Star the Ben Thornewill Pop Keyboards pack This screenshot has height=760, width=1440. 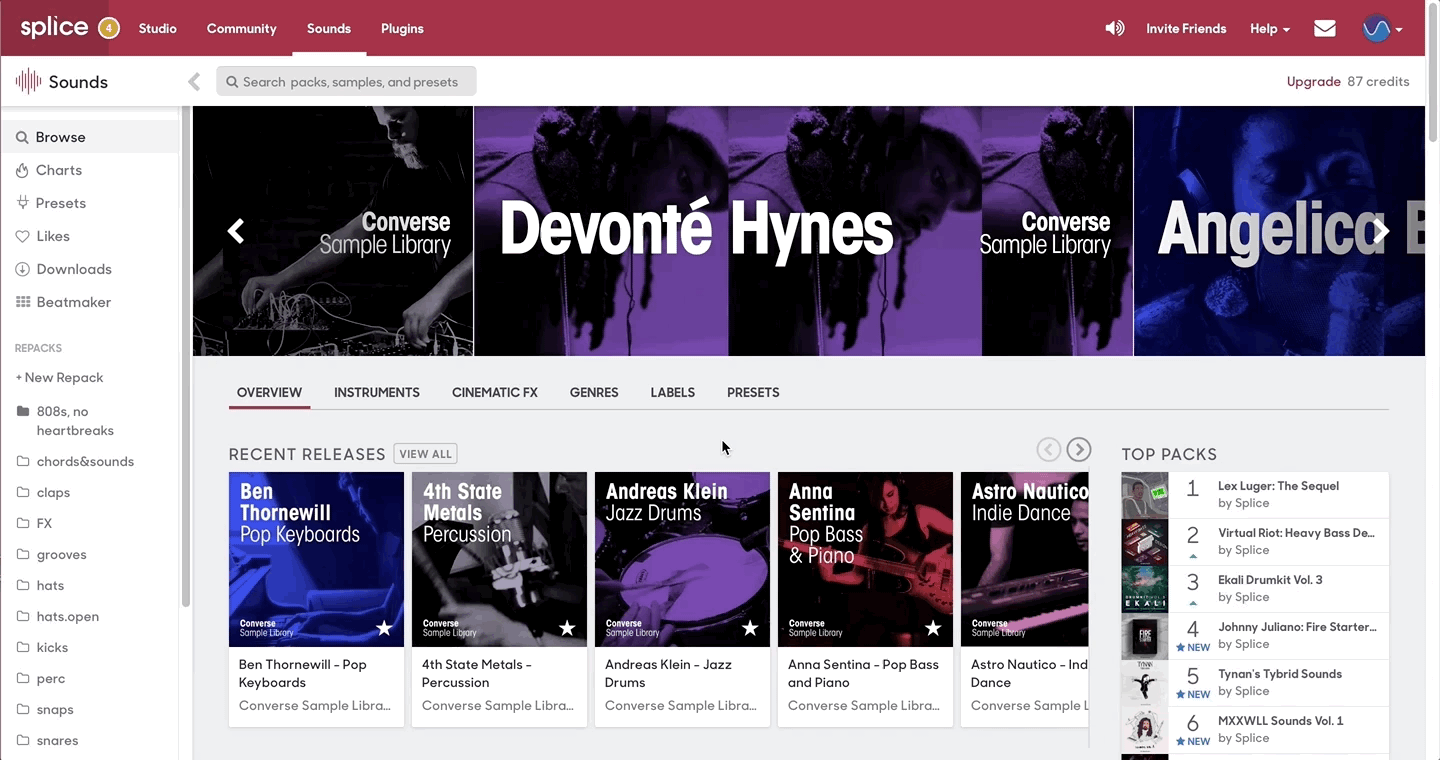coord(384,628)
